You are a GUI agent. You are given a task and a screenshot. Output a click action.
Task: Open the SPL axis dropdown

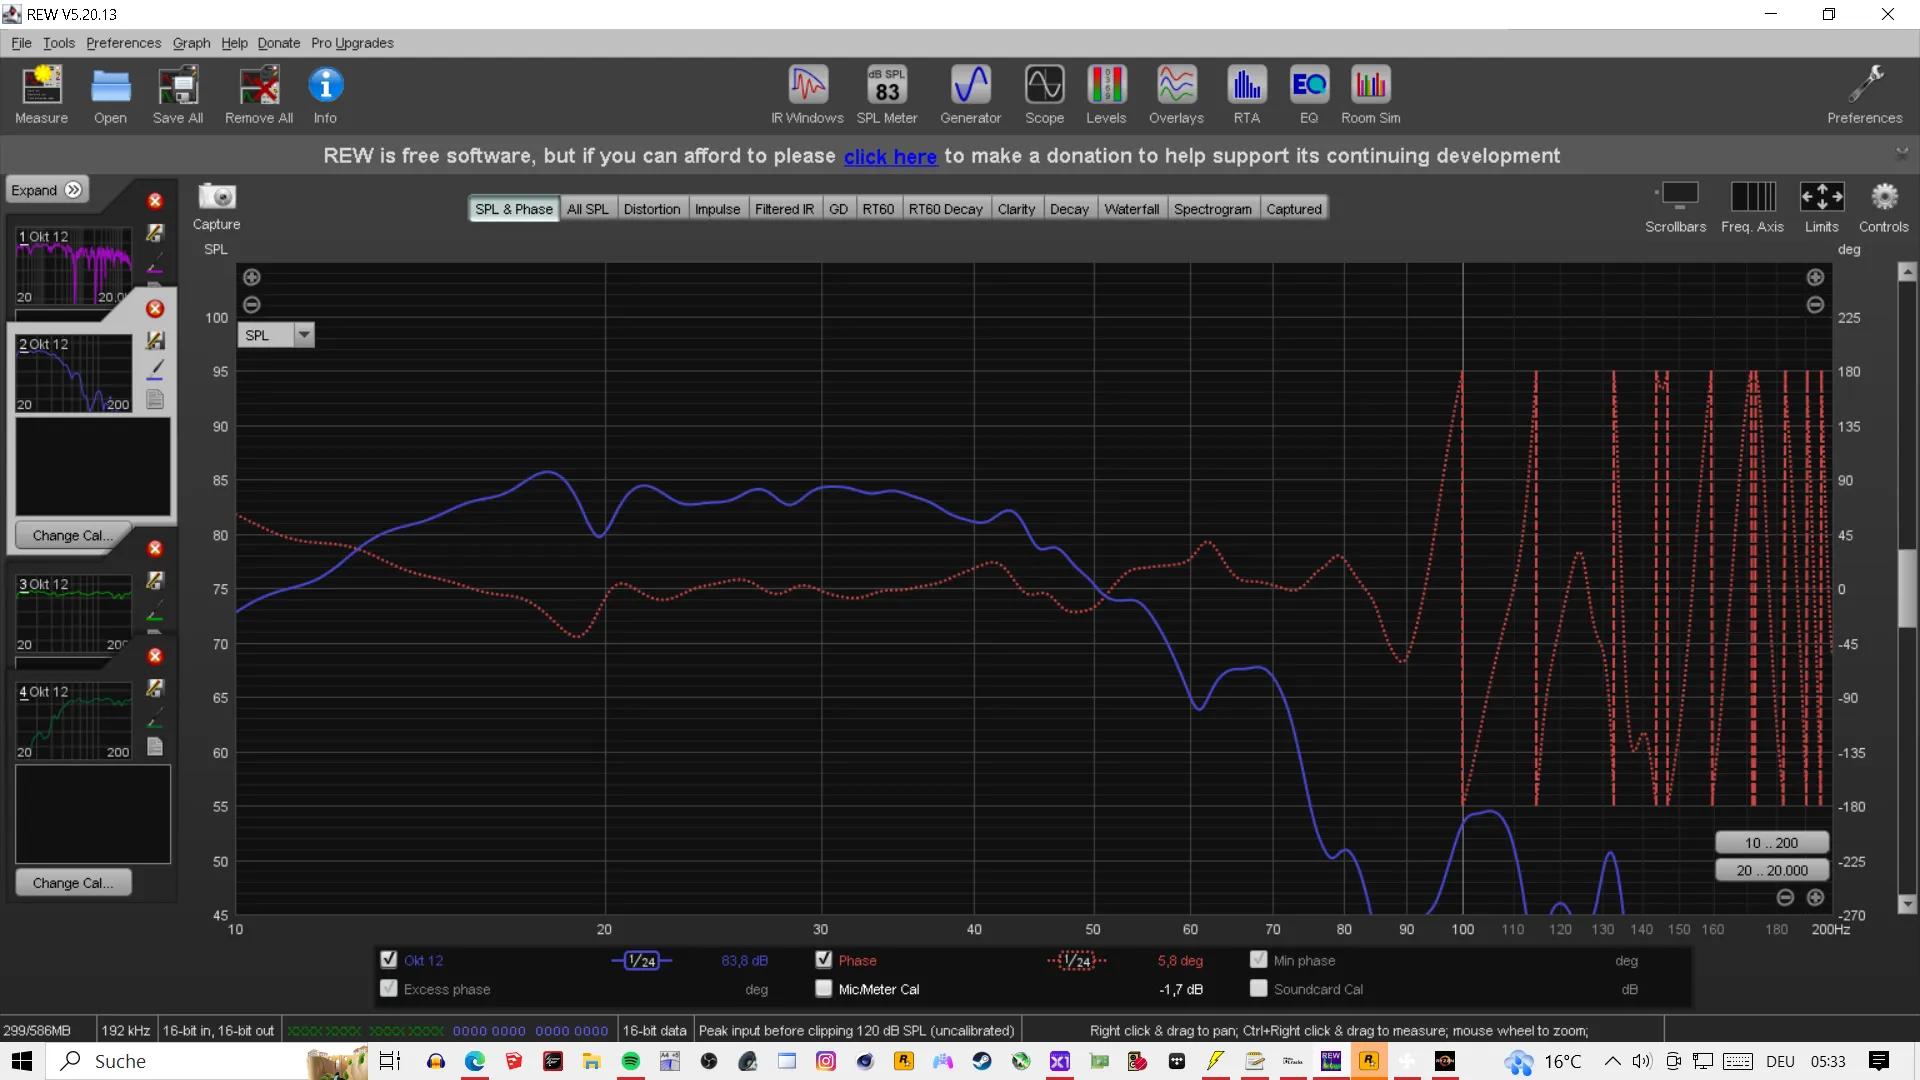coord(304,335)
